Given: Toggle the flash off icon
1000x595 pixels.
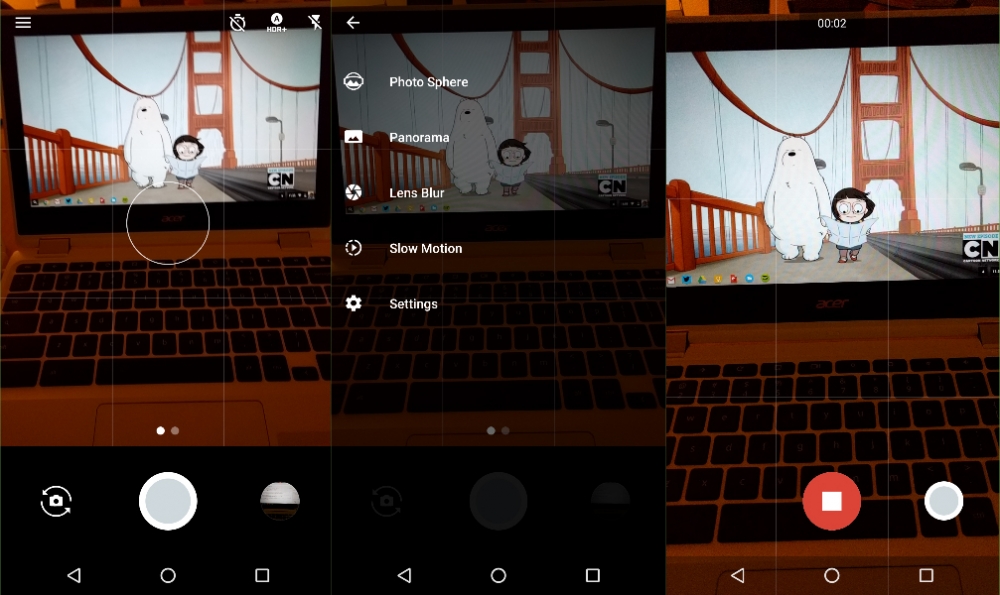Looking at the screenshot, I should (x=315, y=23).
